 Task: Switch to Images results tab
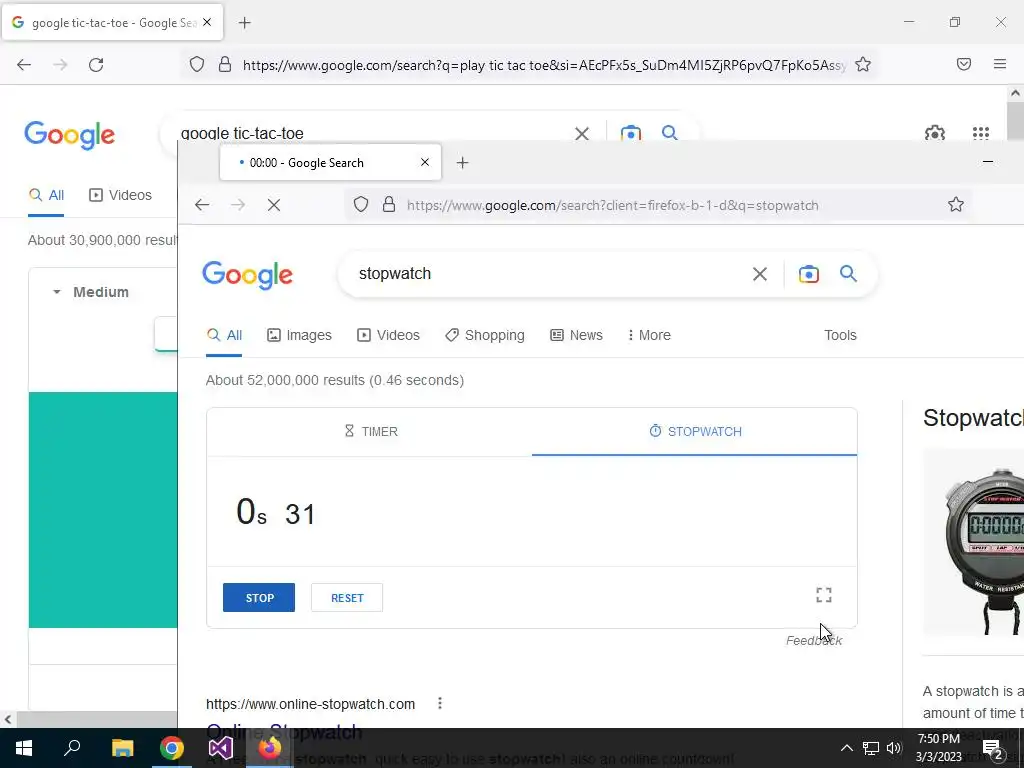pyautogui.click(x=299, y=335)
